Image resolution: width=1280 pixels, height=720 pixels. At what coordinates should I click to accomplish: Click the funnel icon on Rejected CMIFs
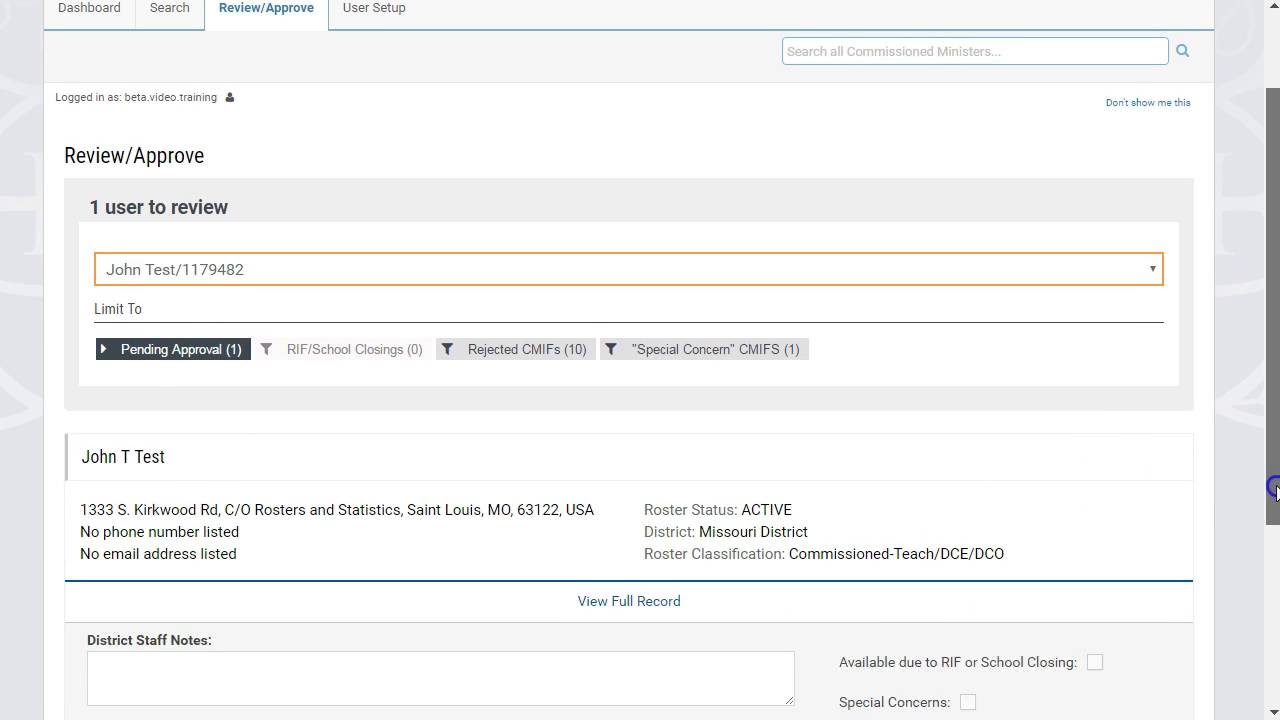[x=447, y=349]
